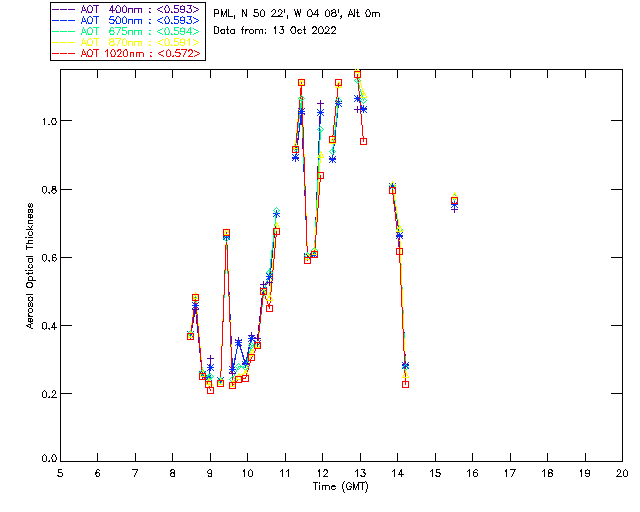Click the first data point near 8.5 GMT
The image size is (640, 512).
(x=190, y=336)
